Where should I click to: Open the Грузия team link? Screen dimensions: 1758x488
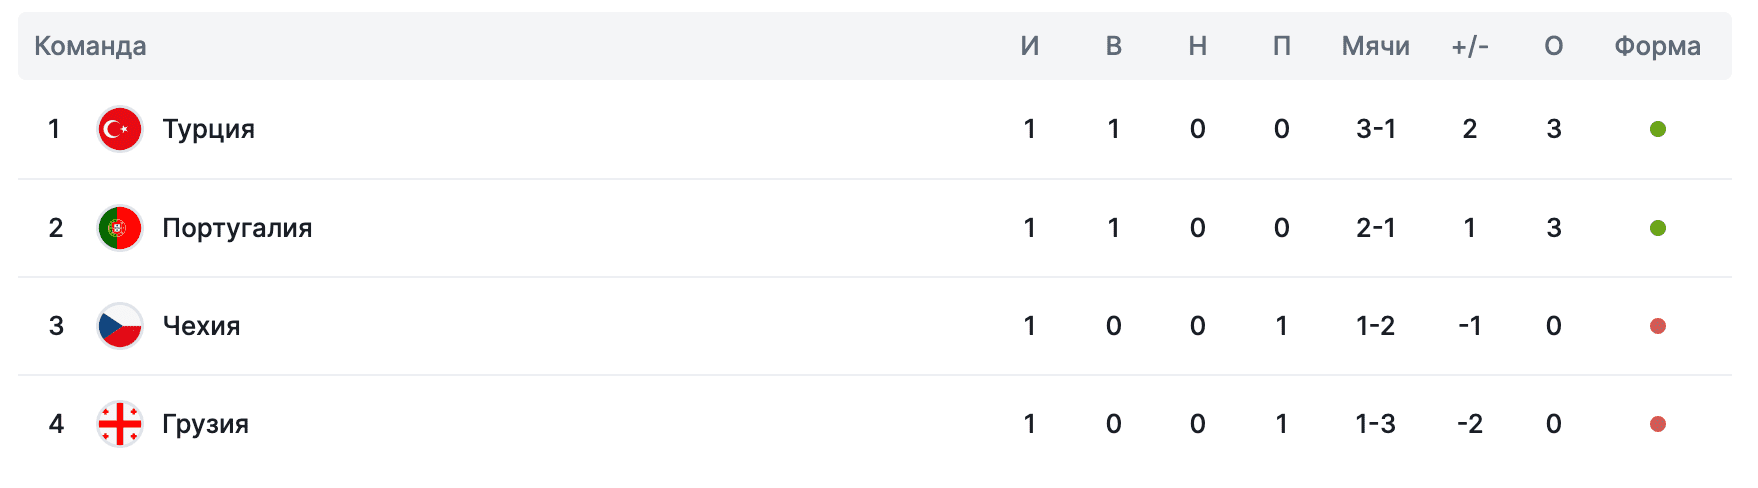pyautogui.click(x=205, y=424)
